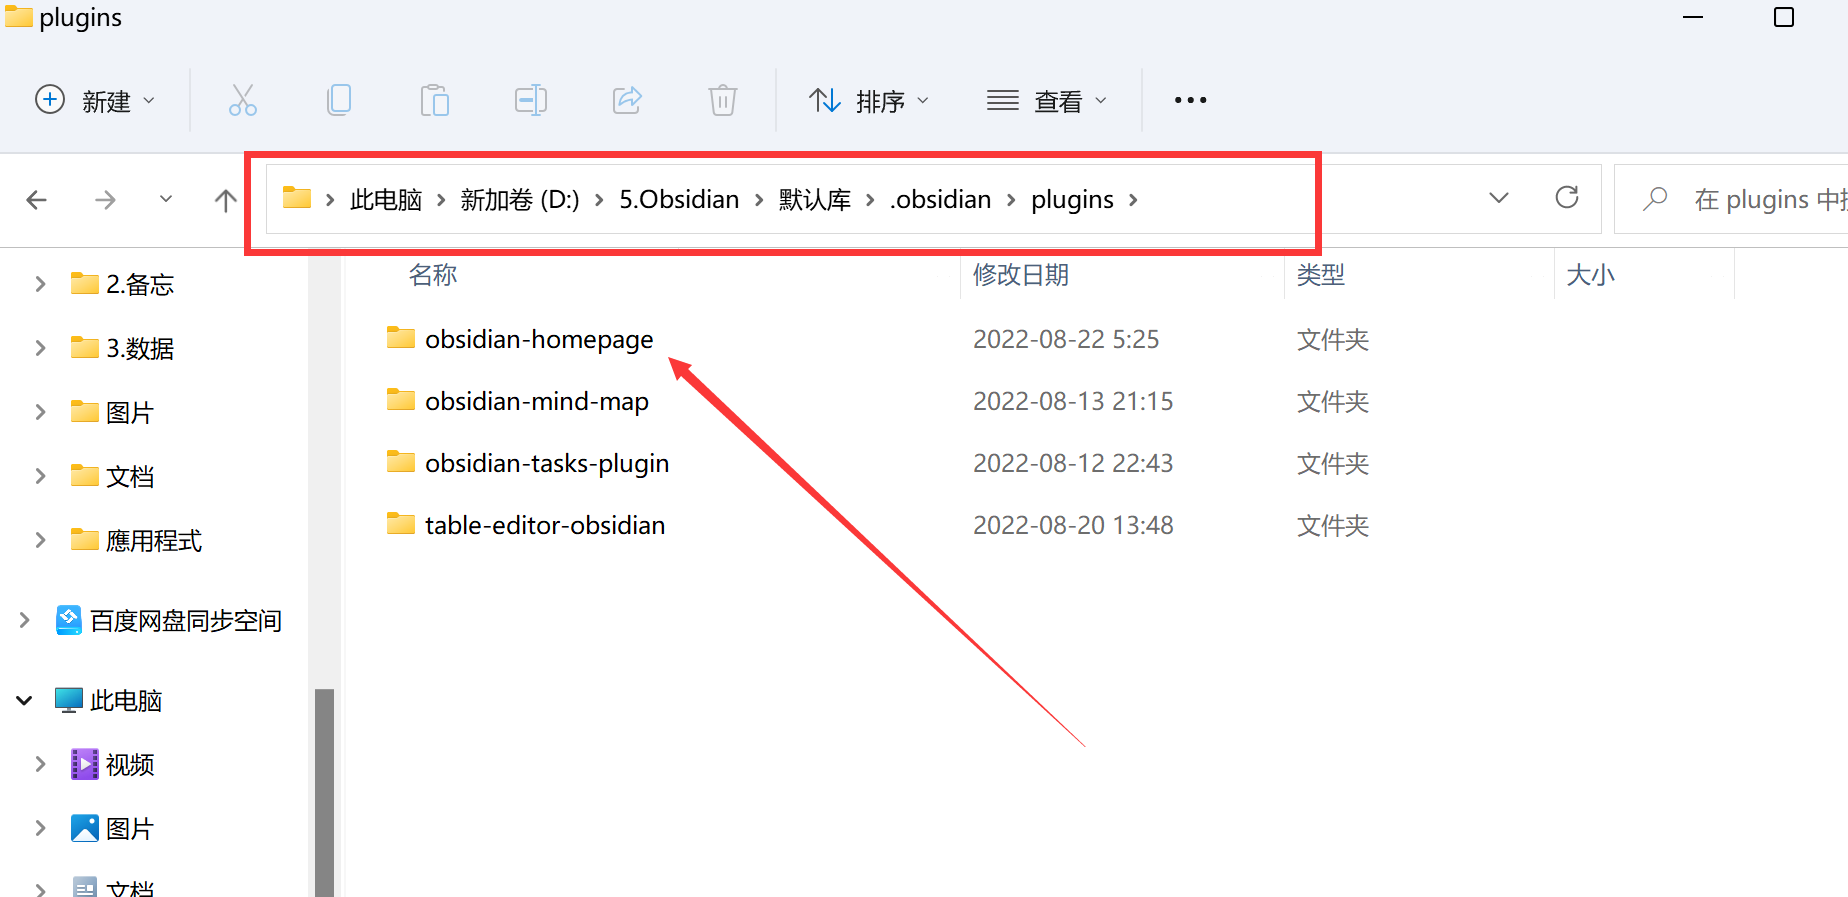Screen dimensions: 1848x897
Task: Maximize the plugins window
Action: pos(1784,17)
